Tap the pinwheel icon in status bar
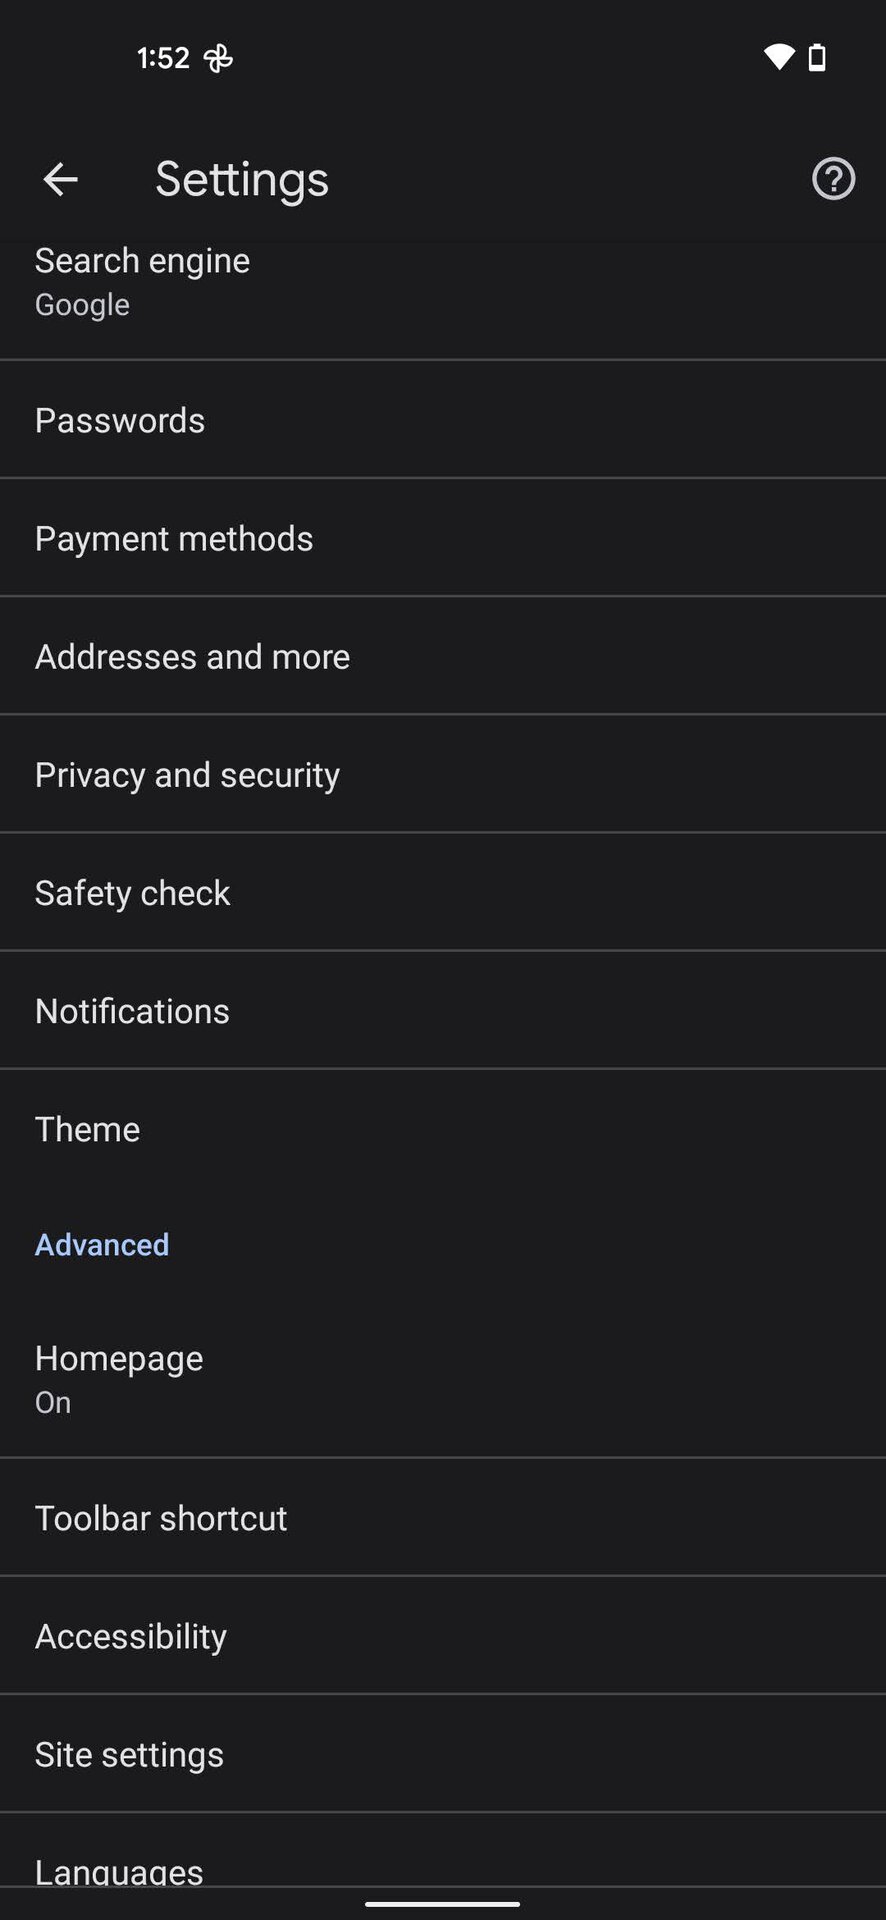 [218, 58]
